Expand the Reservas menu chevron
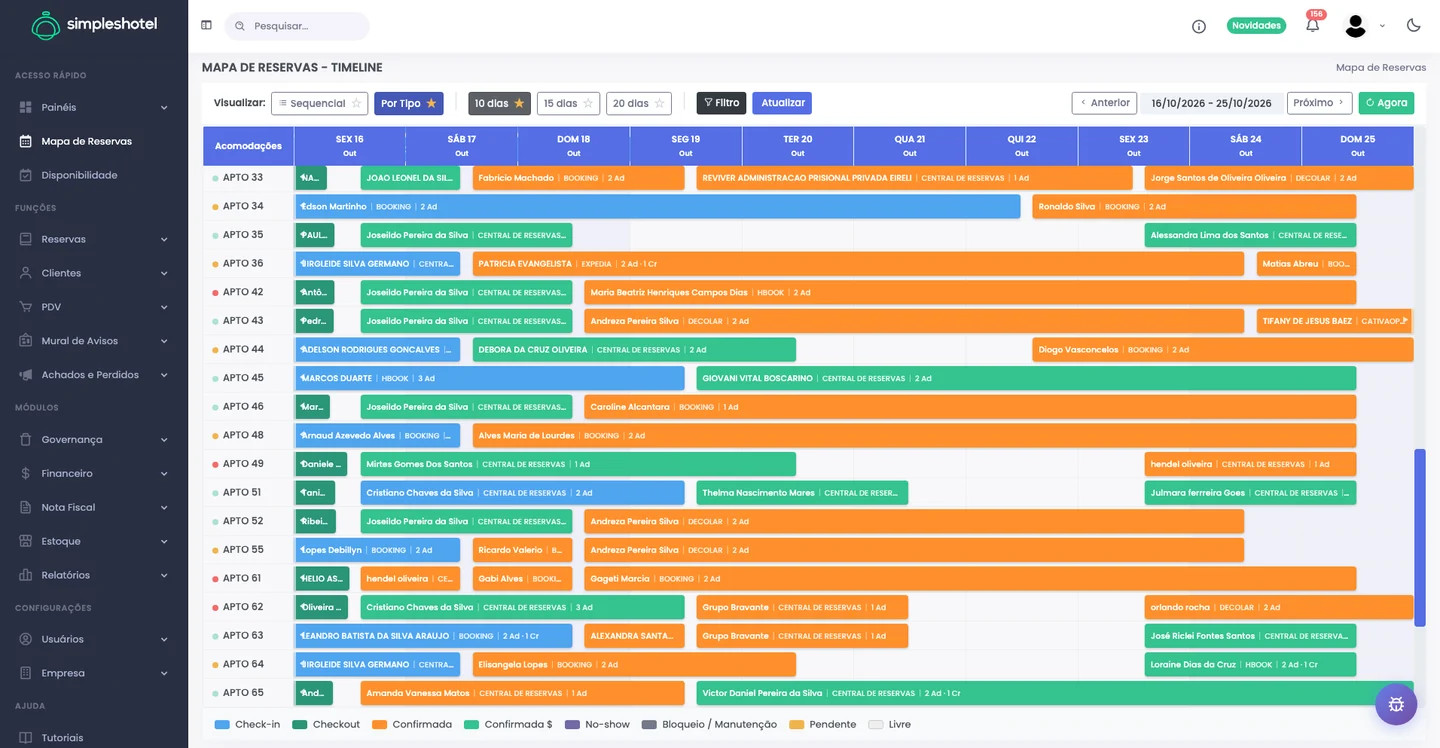This screenshot has width=1440, height=748. [x=164, y=239]
